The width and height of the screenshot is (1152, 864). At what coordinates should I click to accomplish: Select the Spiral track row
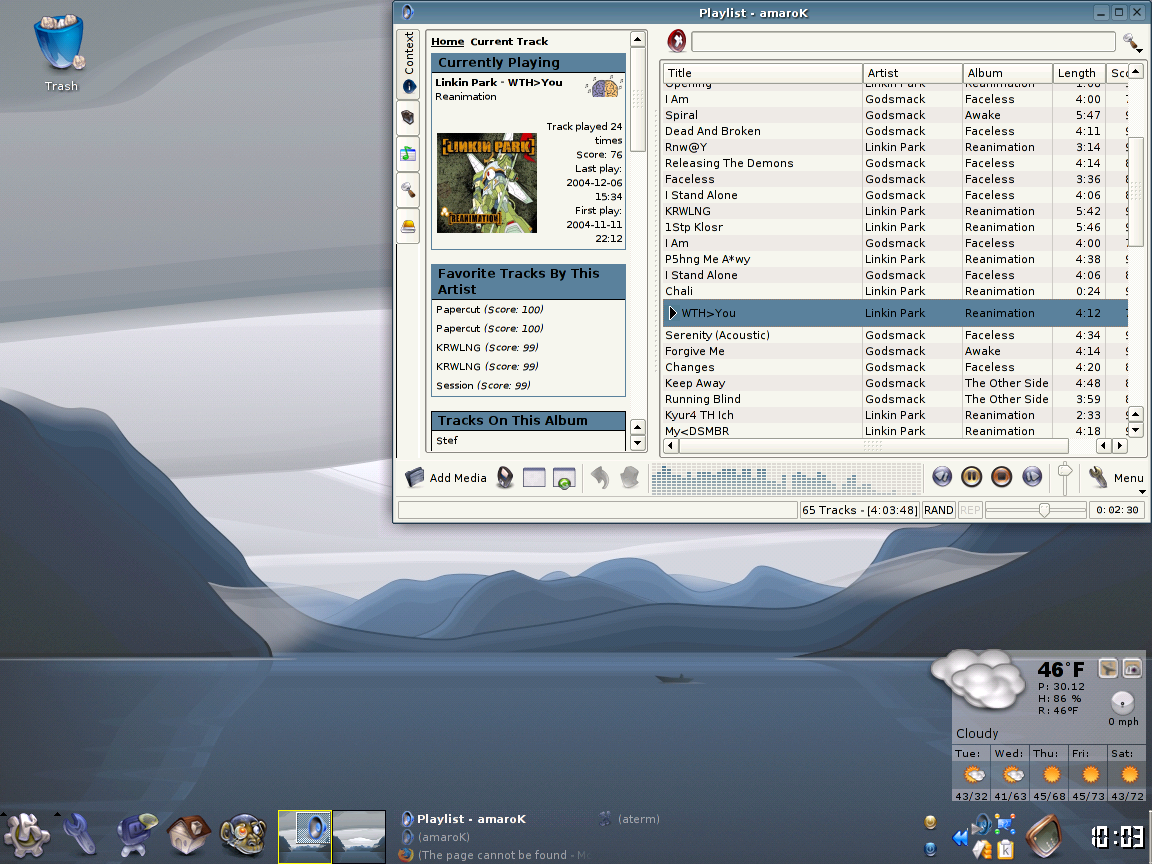click(895, 115)
